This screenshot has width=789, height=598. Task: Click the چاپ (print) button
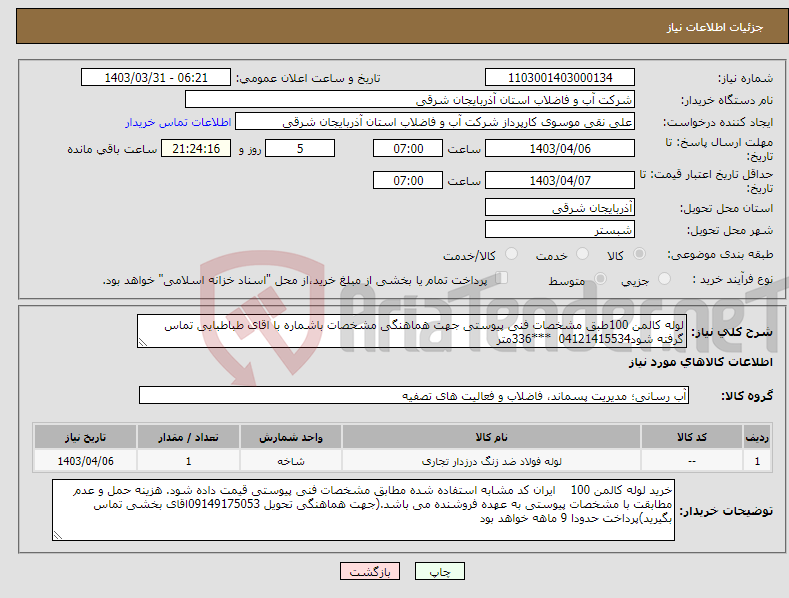[x=439, y=571]
